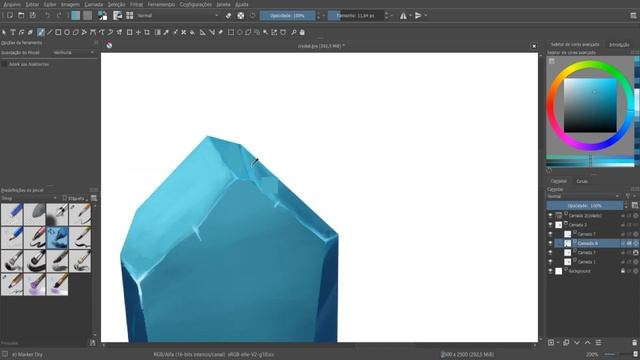This screenshot has height=360, width=640.
Task: Select the Elliptical Selection tool
Action: tap(240, 32)
